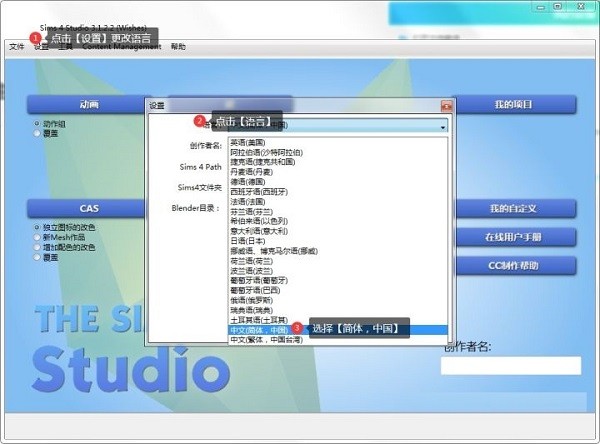Choose 葡萄牙语(葡萄牙) language

click(338, 281)
